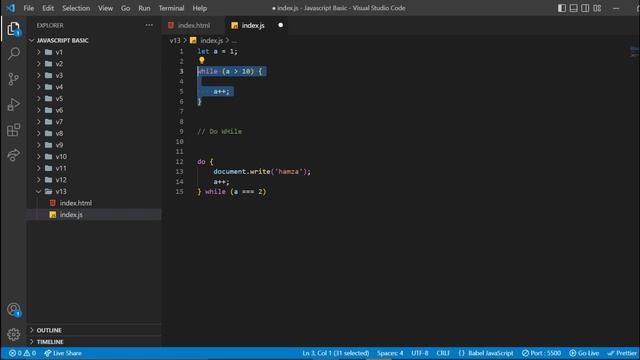The image size is (640, 360).
Task: Click Go Live server button
Action: point(584,353)
